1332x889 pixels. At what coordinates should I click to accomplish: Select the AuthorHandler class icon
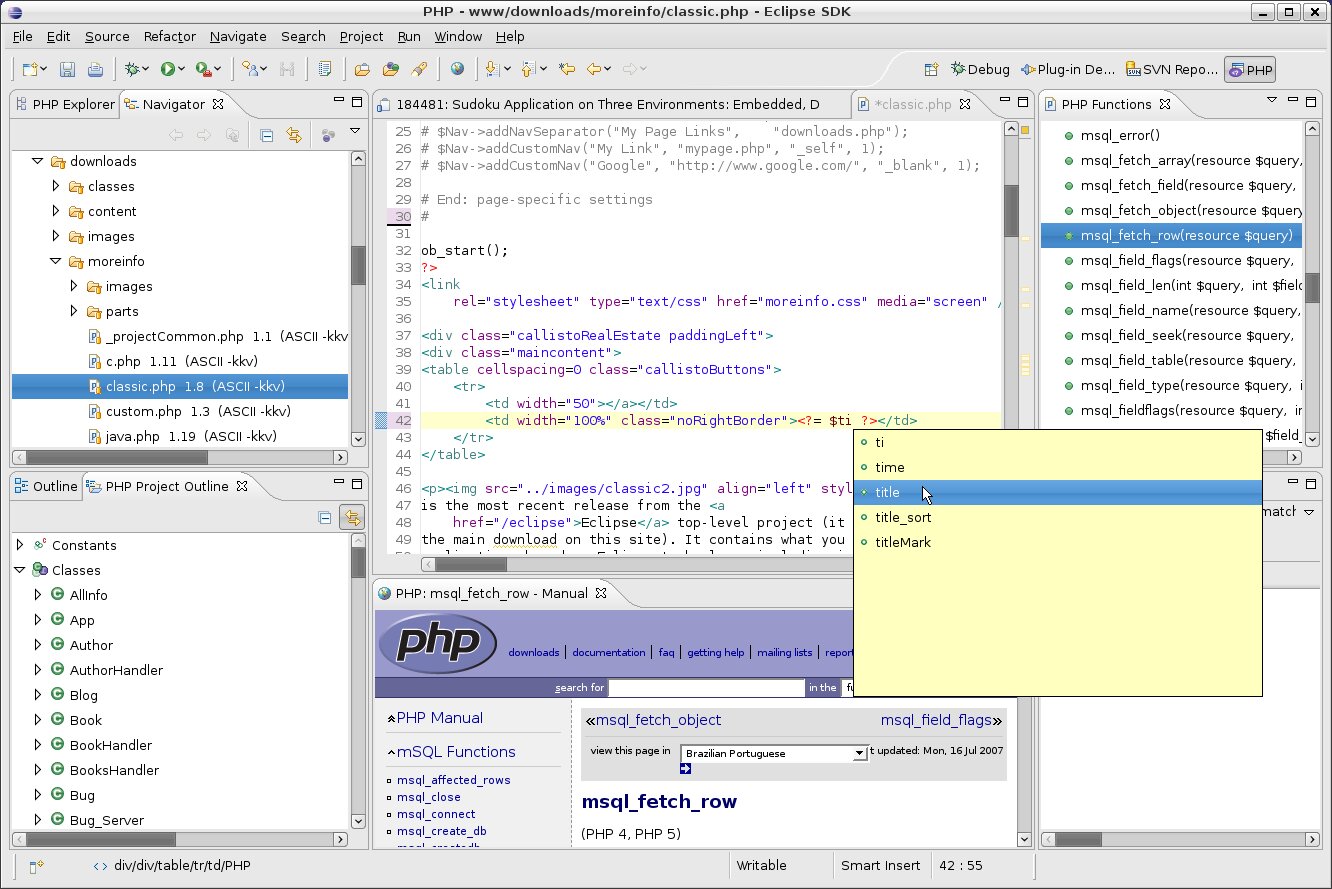(x=57, y=670)
